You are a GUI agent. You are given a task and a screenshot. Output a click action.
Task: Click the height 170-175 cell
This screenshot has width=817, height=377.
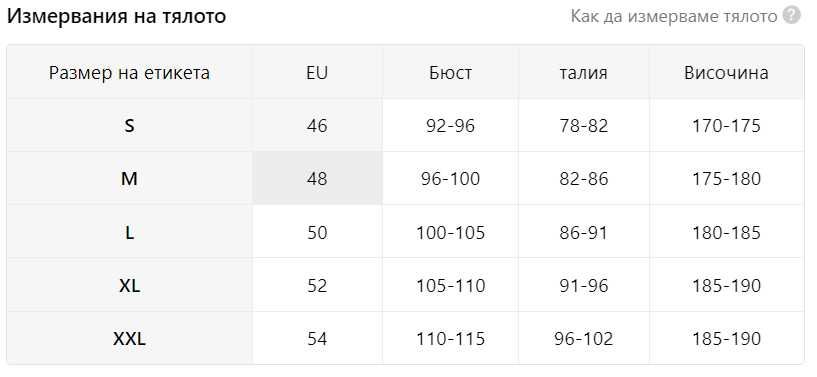(726, 125)
